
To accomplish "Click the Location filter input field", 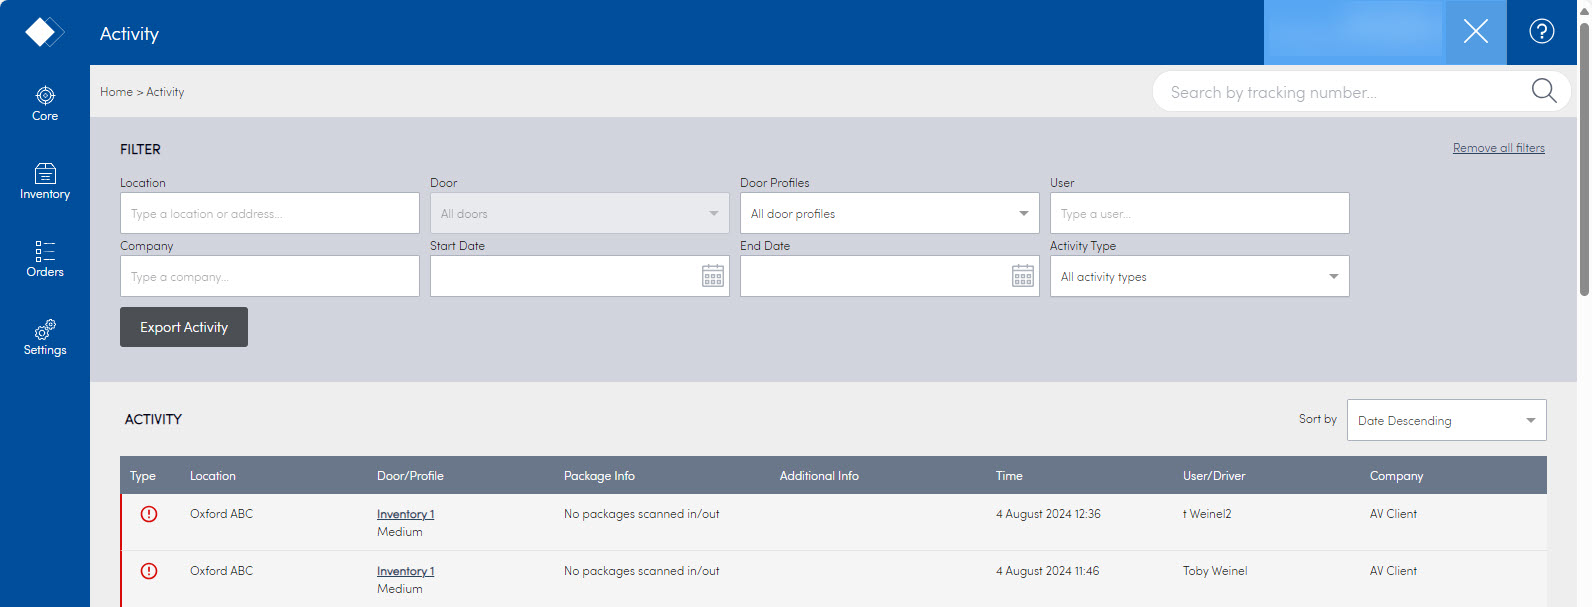I will coord(269,214).
